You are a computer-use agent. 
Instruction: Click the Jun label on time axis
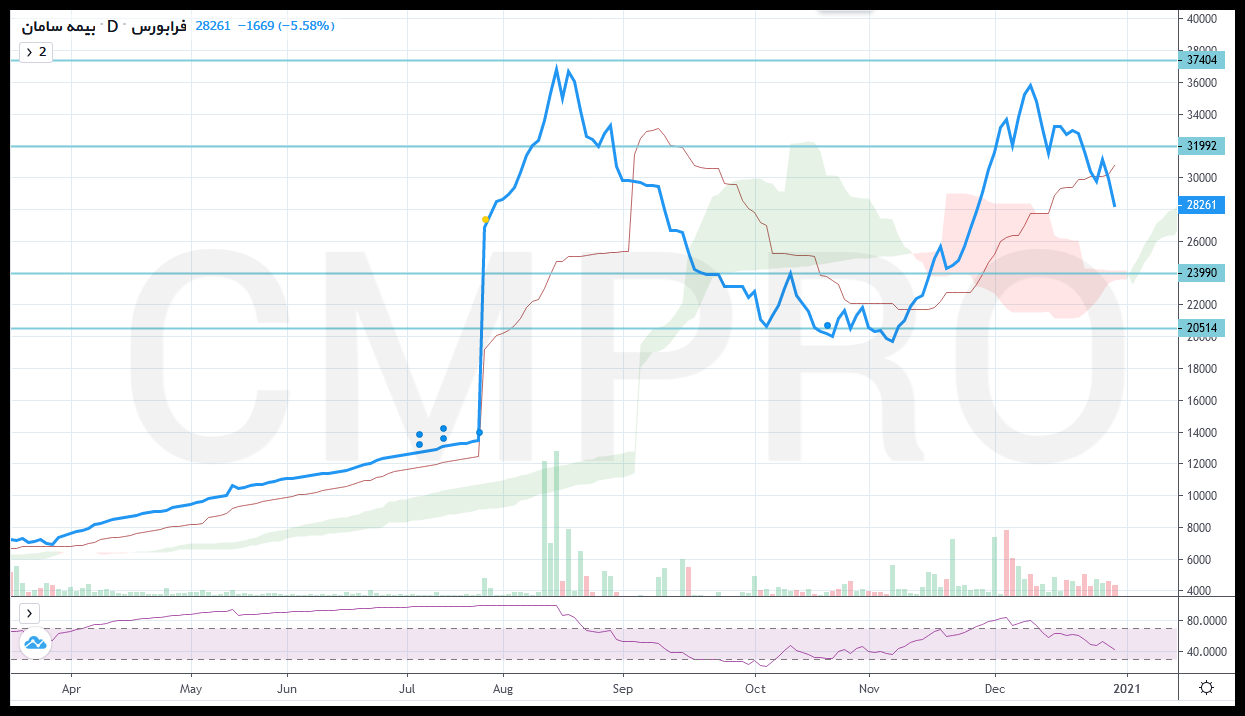point(287,688)
